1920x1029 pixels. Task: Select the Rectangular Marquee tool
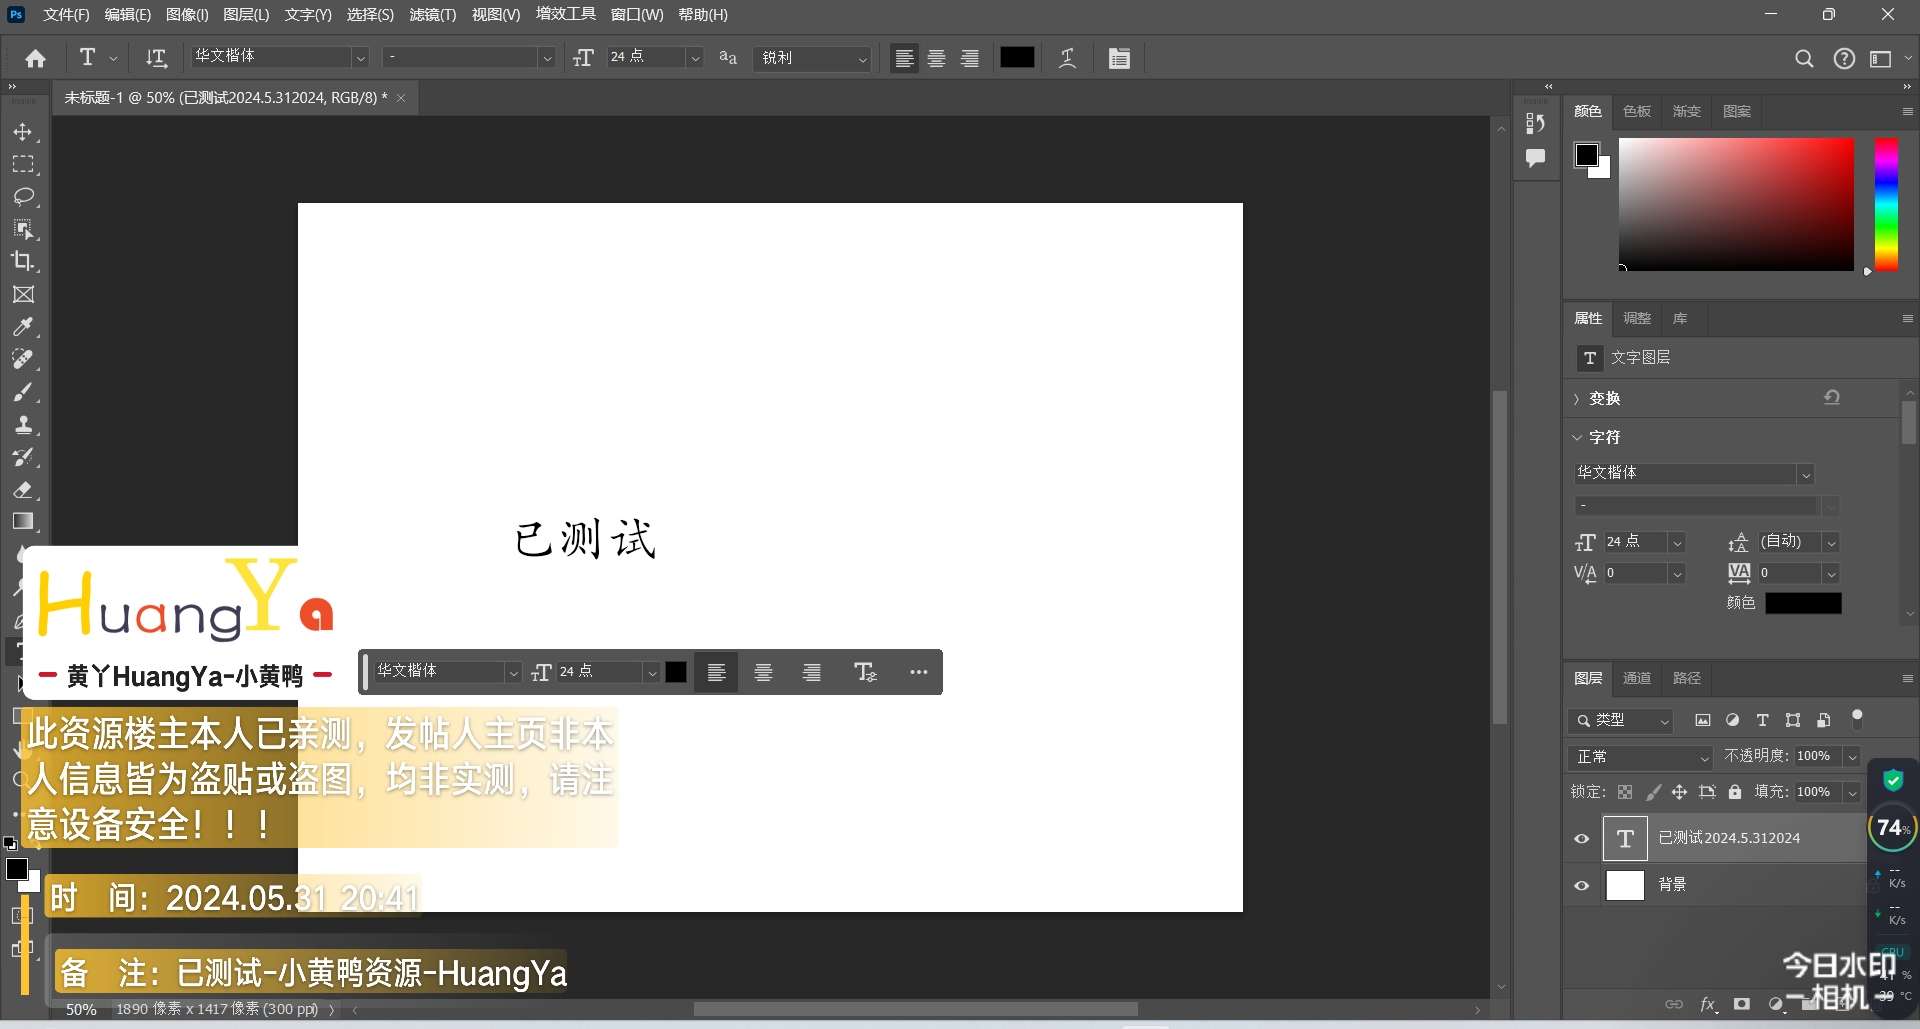(23, 164)
